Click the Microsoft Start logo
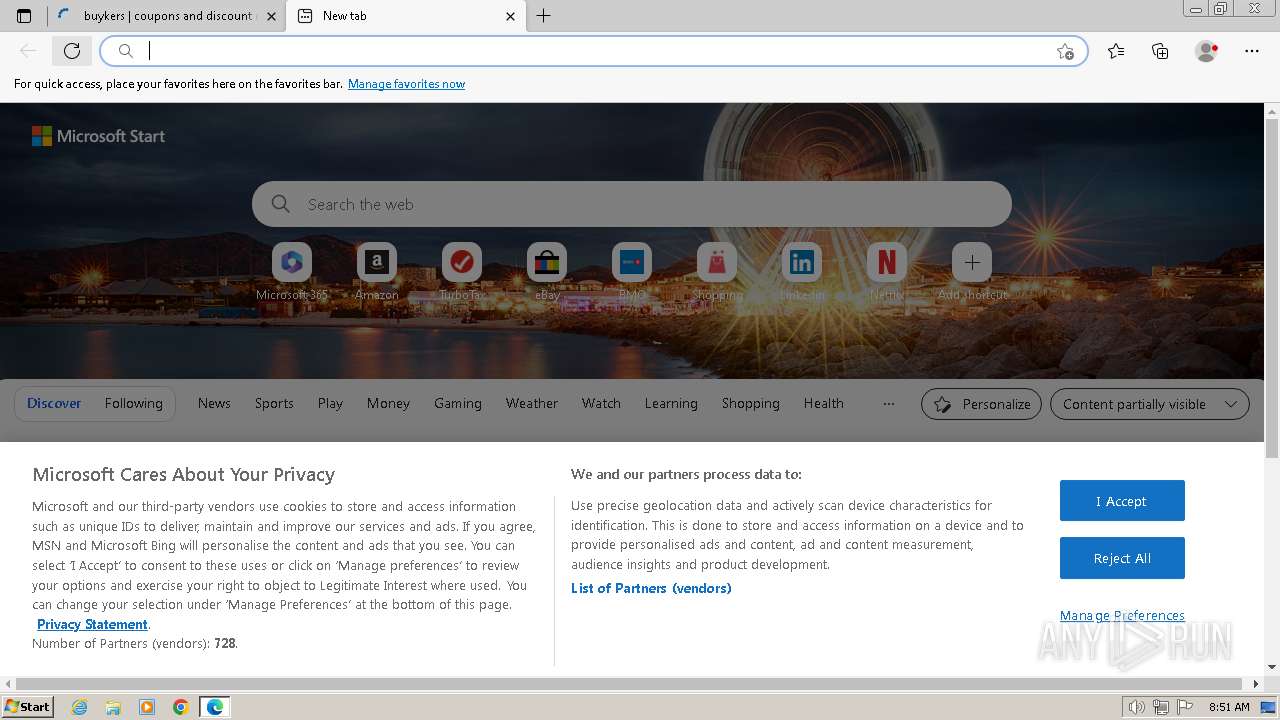This screenshot has width=1280, height=720. (98, 136)
